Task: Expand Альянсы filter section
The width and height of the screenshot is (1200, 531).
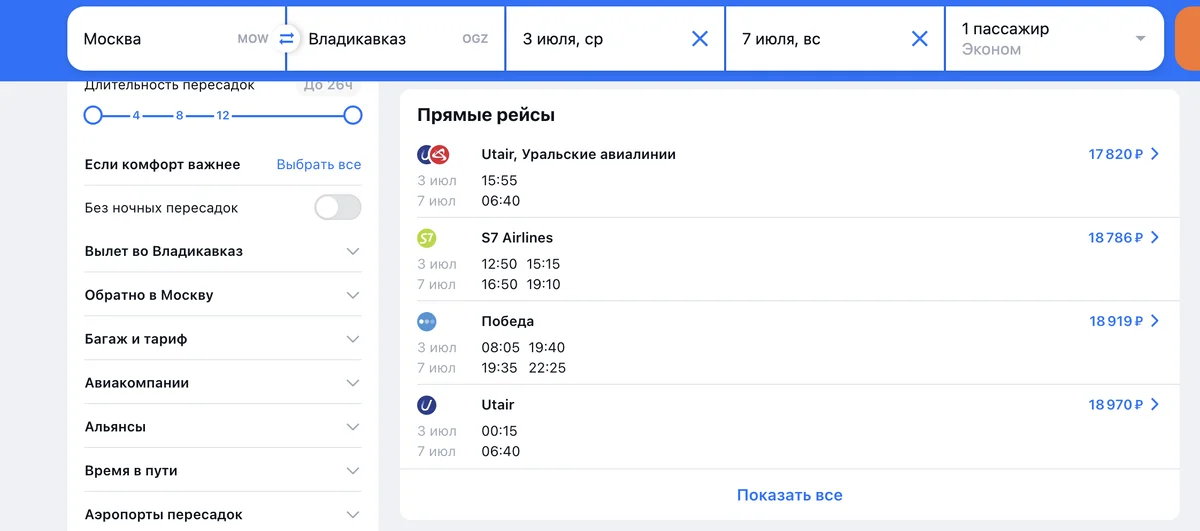Action: pyautogui.click(x=223, y=427)
